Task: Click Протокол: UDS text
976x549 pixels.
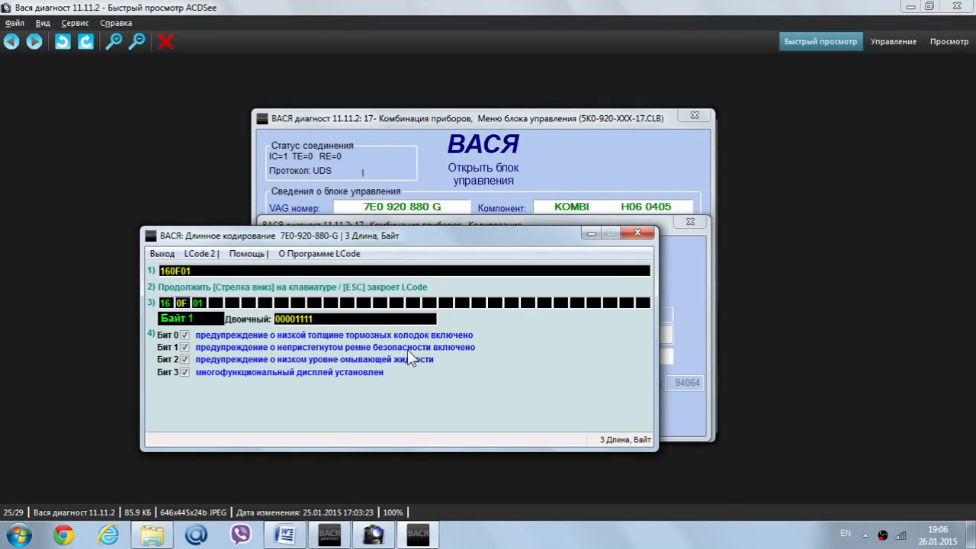Action: [300, 171]
